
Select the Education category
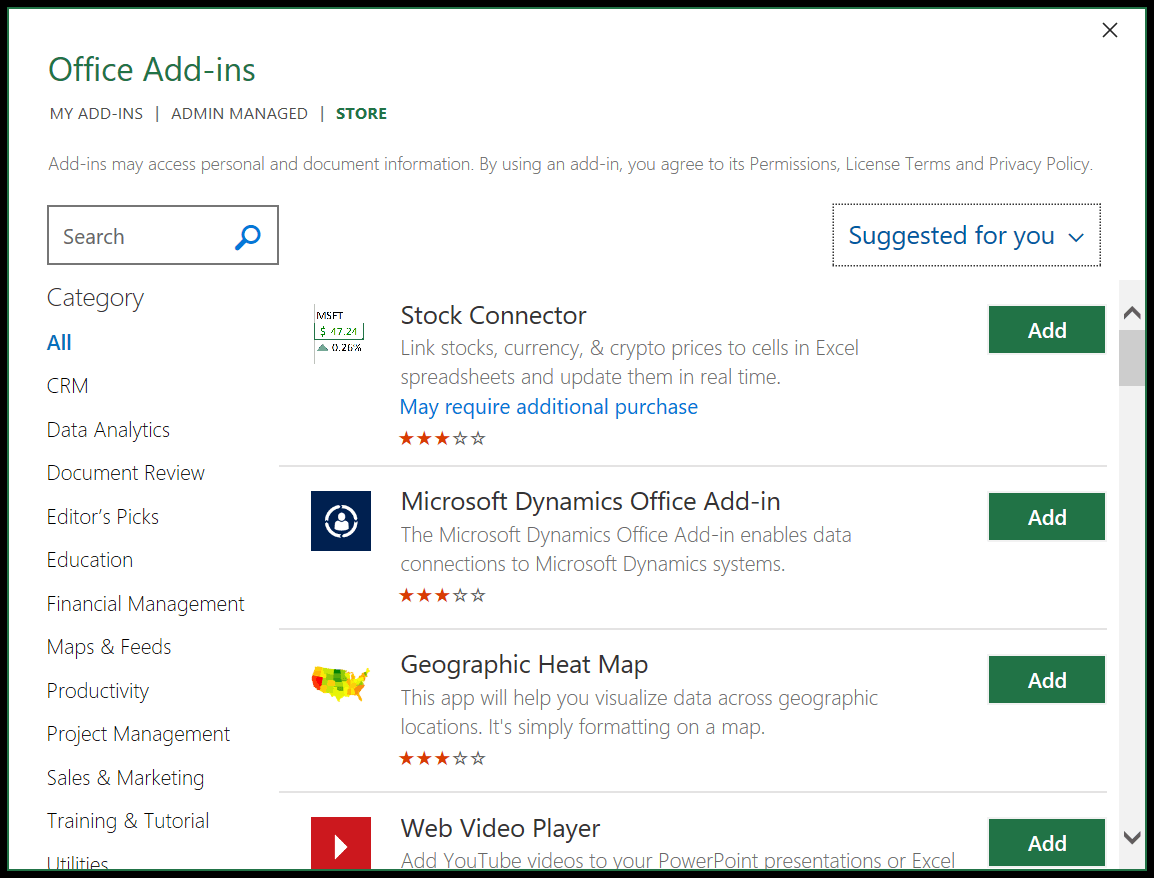(90, 560)
